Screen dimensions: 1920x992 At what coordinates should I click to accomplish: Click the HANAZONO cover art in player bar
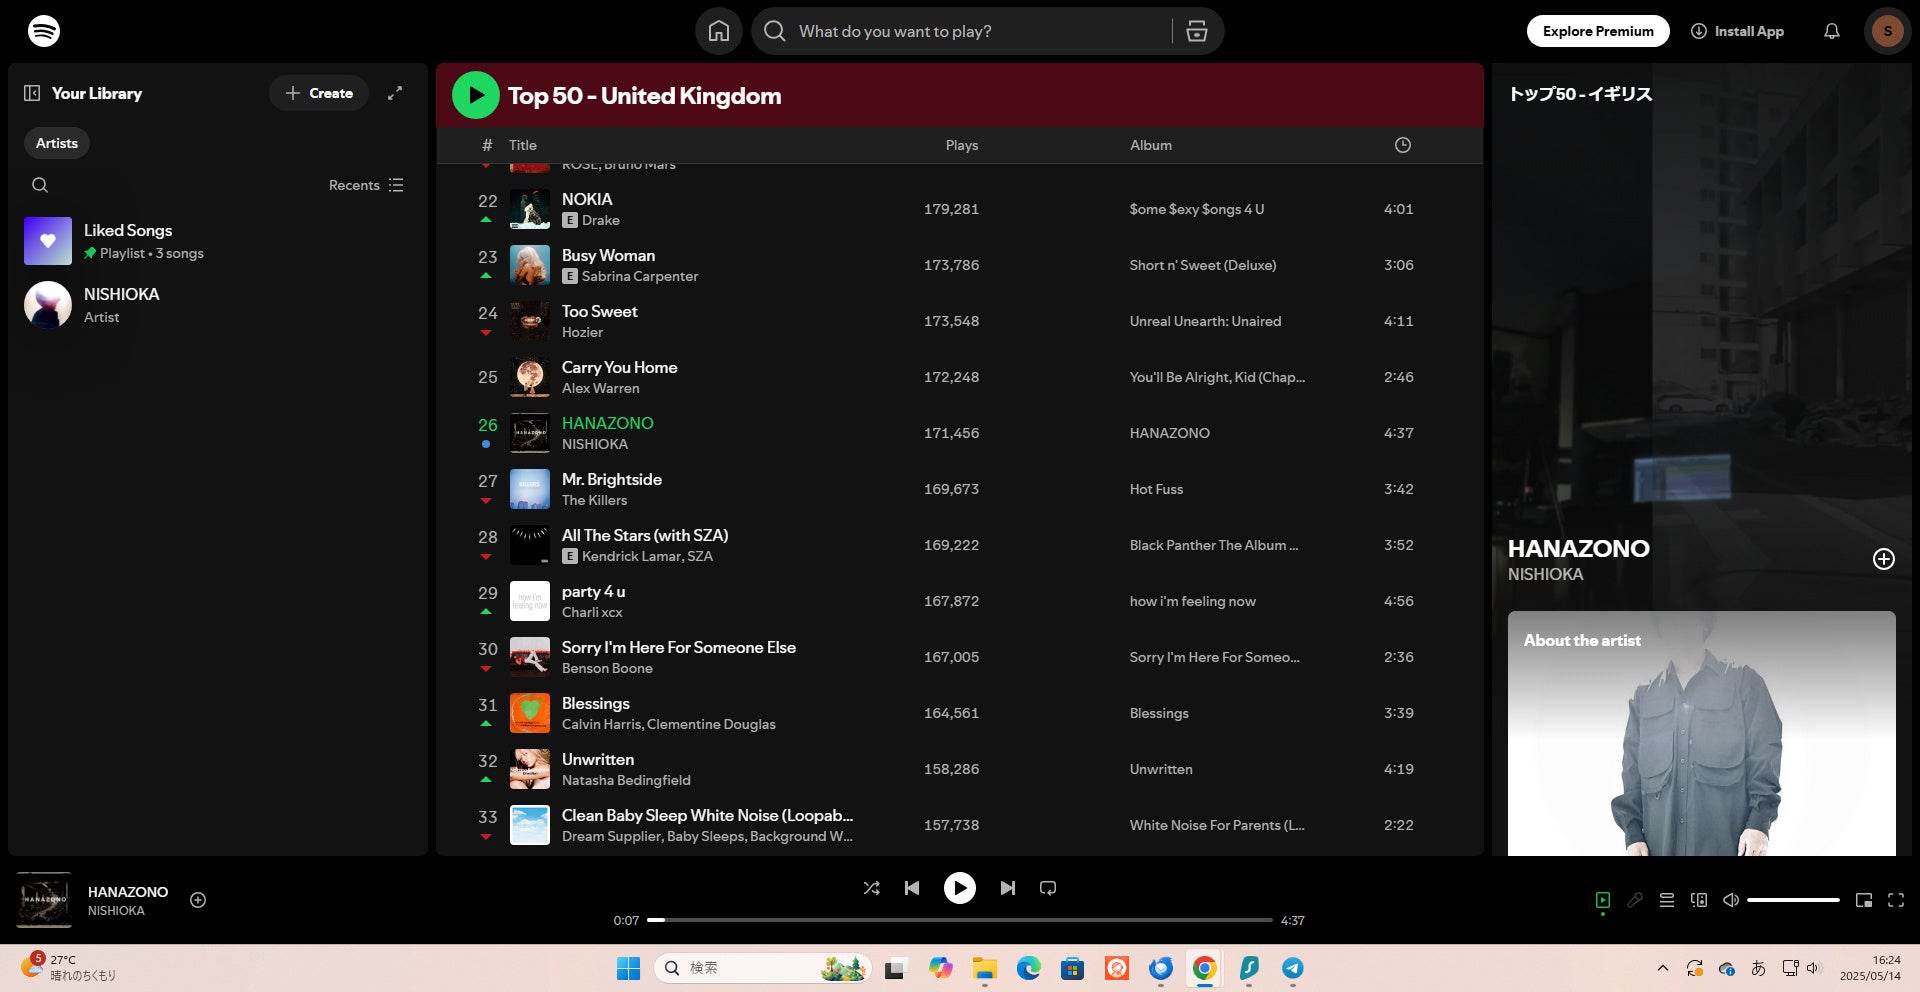point(44,900)
